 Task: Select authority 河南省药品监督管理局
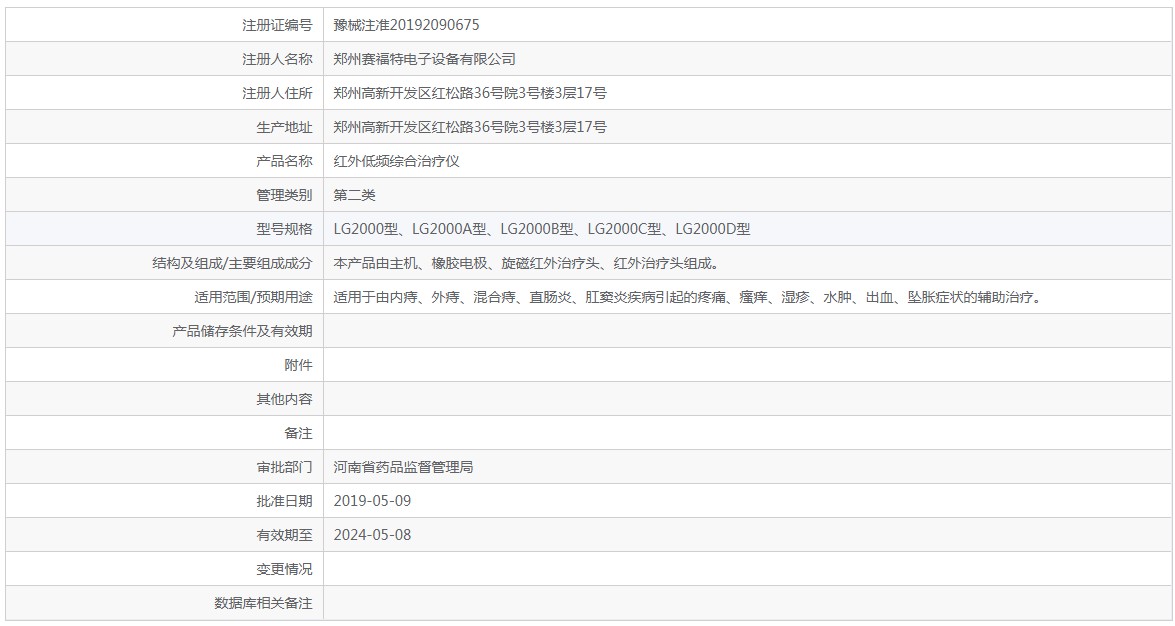click(x=403, y=467)
